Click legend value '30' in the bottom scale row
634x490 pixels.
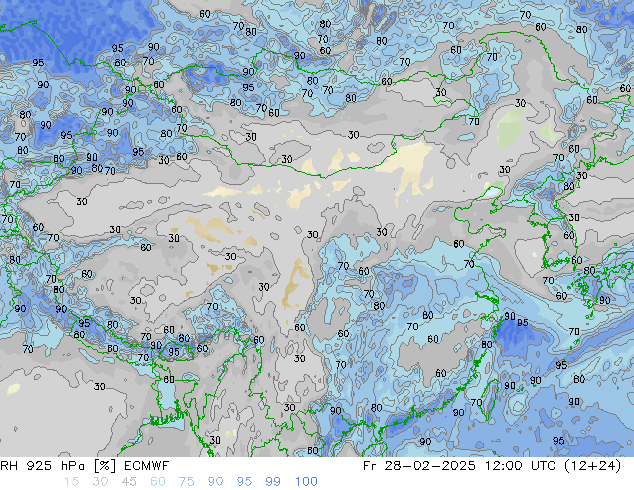[x=100, y=482]
